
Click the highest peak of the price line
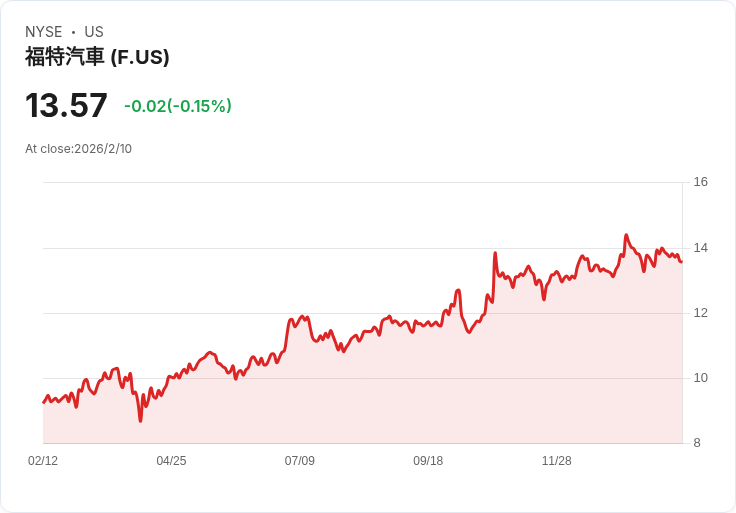click(626, 235)
